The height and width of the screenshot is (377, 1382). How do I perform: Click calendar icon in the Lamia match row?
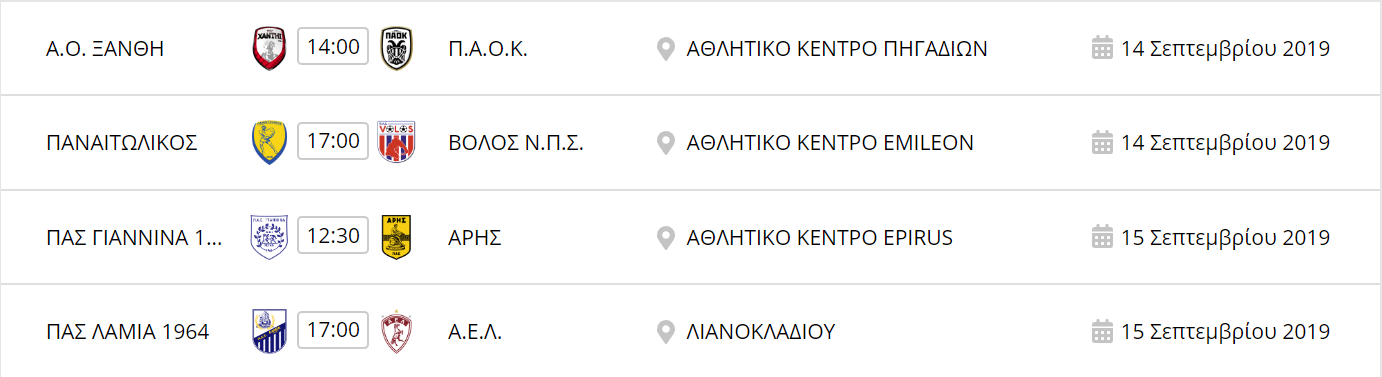(1102, 331)
